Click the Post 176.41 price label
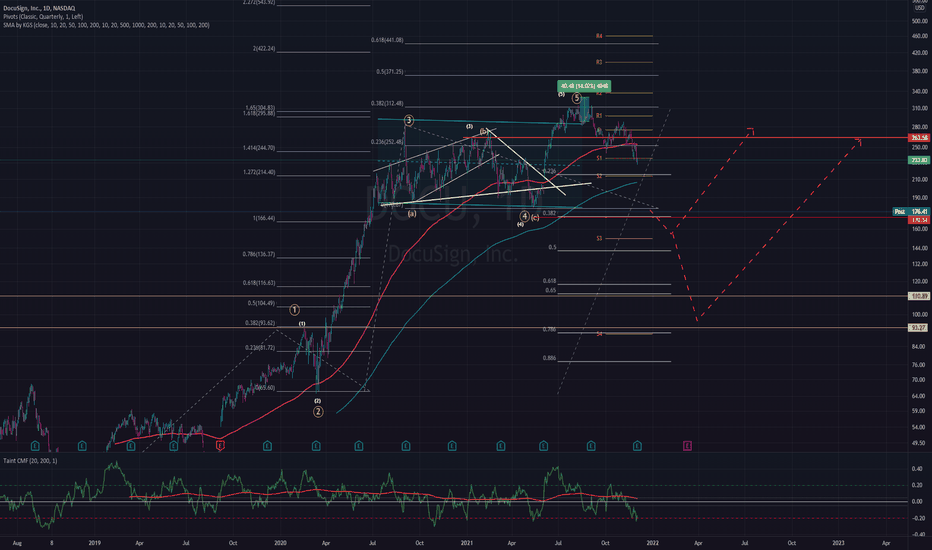 click(911, 212)
